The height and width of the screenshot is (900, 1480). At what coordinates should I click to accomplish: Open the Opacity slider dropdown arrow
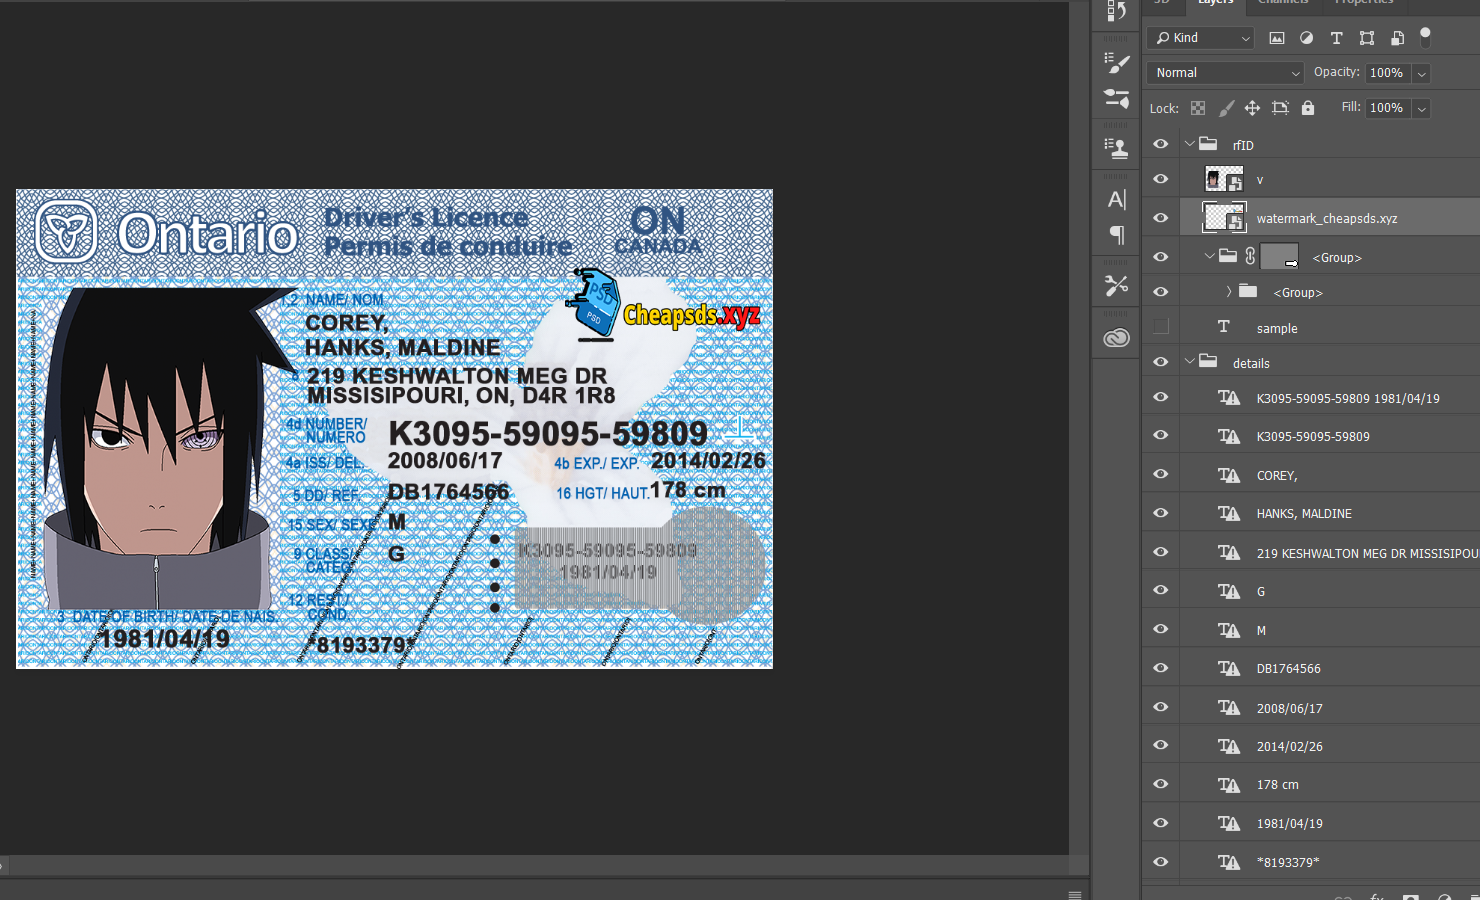tap(1421, 73)
